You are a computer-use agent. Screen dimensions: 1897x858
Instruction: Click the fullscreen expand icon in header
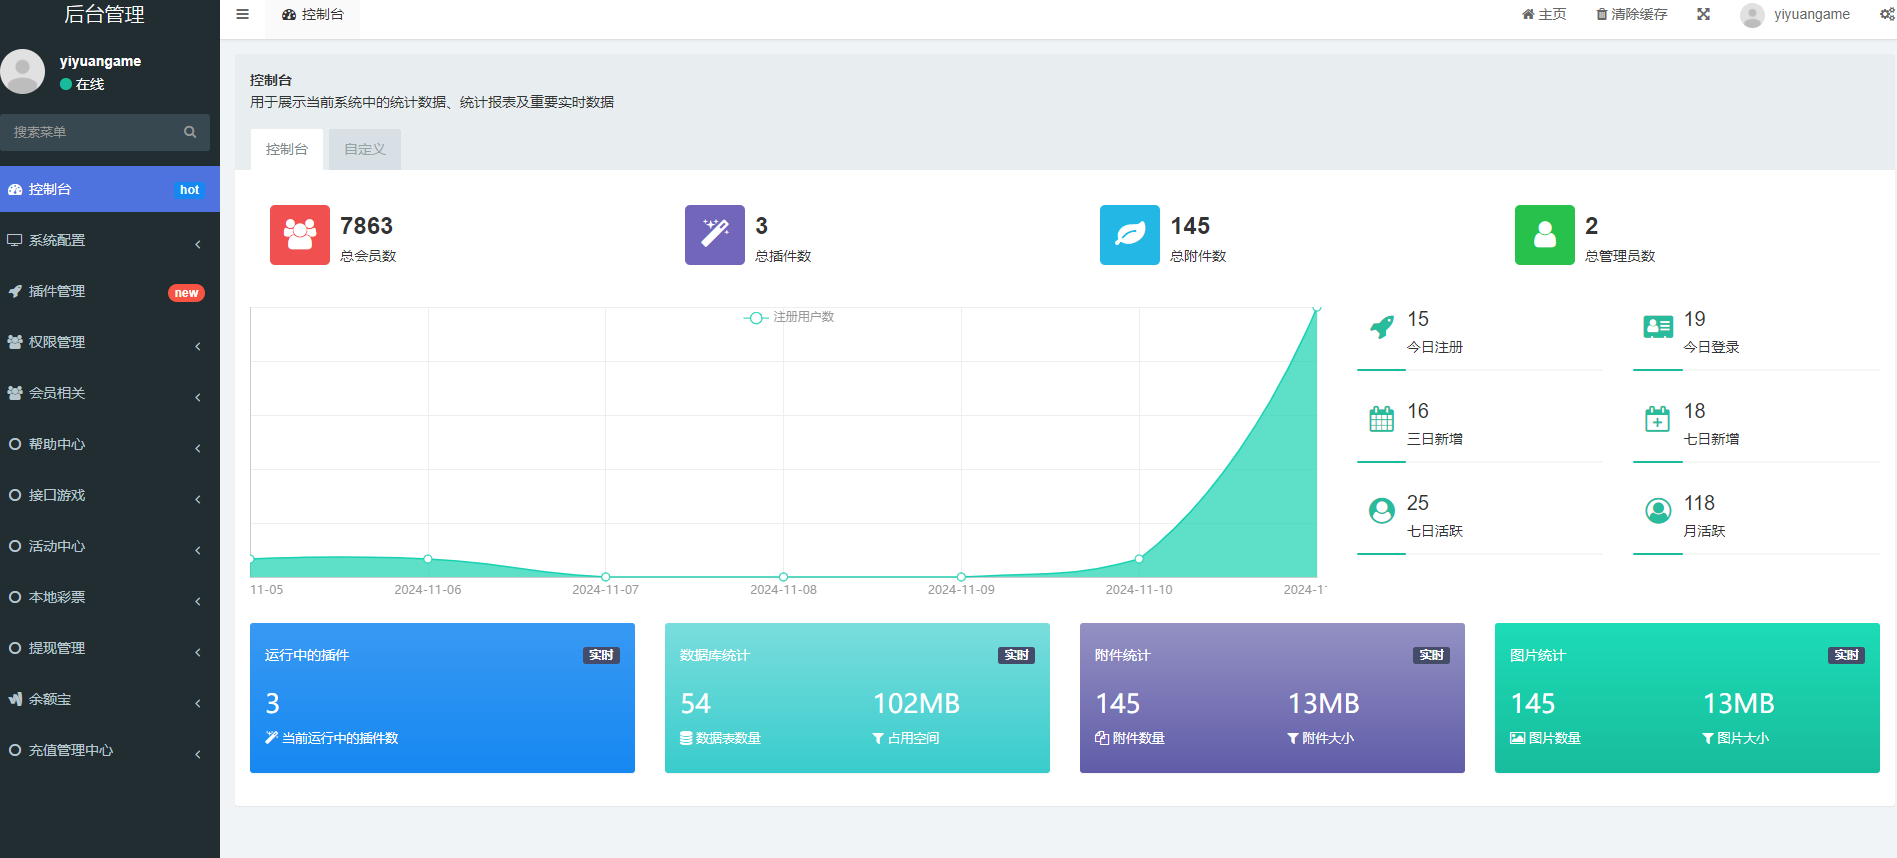(x=1703, y=14)
